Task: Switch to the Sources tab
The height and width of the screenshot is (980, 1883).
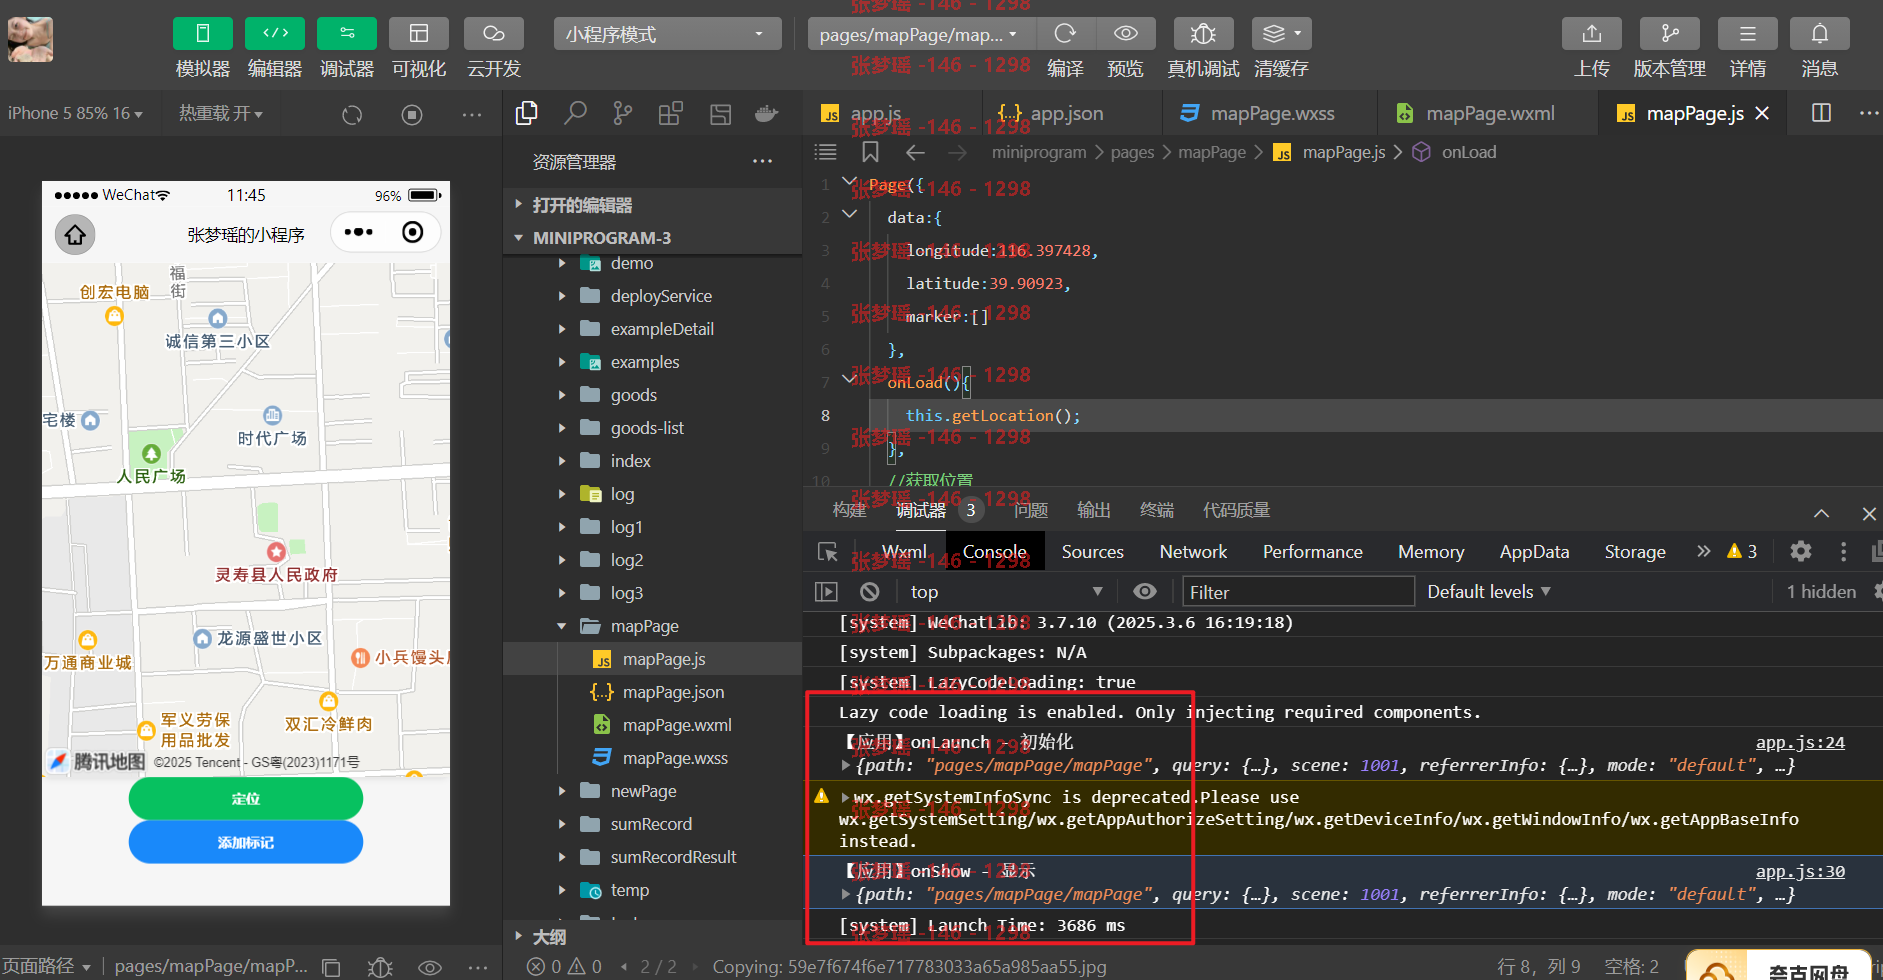Action: click(1092, 552)
